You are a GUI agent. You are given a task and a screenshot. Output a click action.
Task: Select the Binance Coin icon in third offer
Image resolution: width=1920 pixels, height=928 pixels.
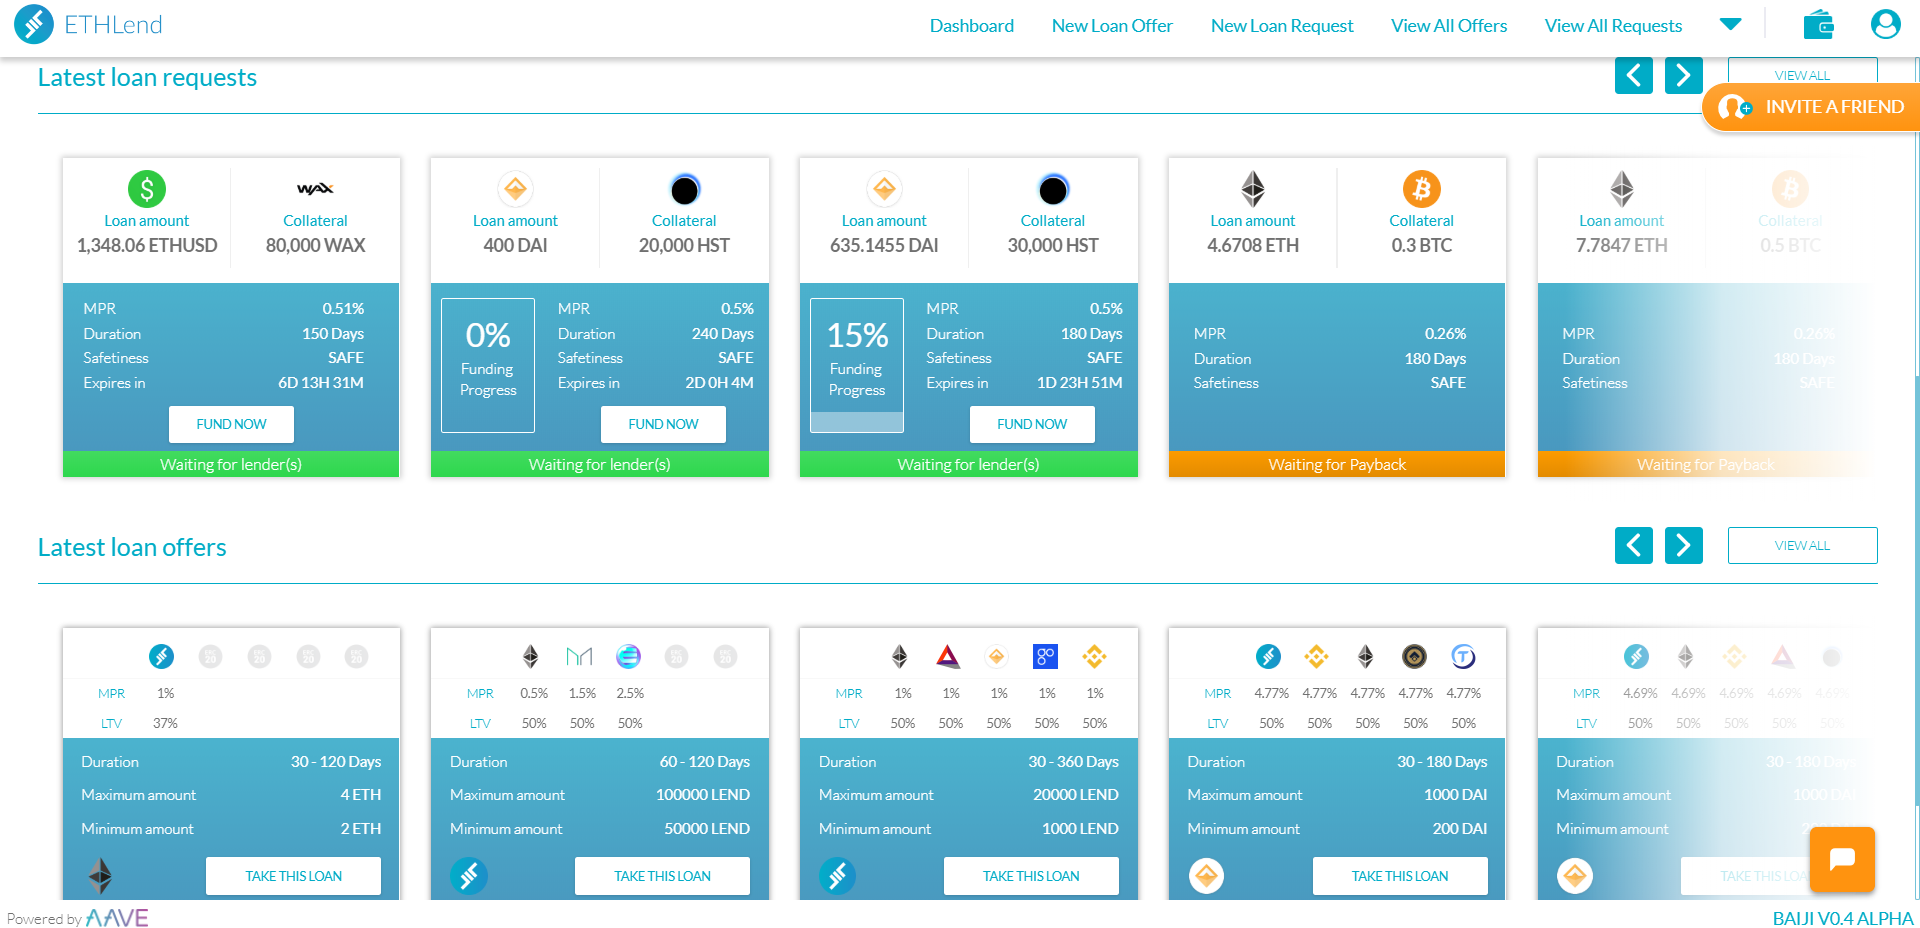(1095, 657)
